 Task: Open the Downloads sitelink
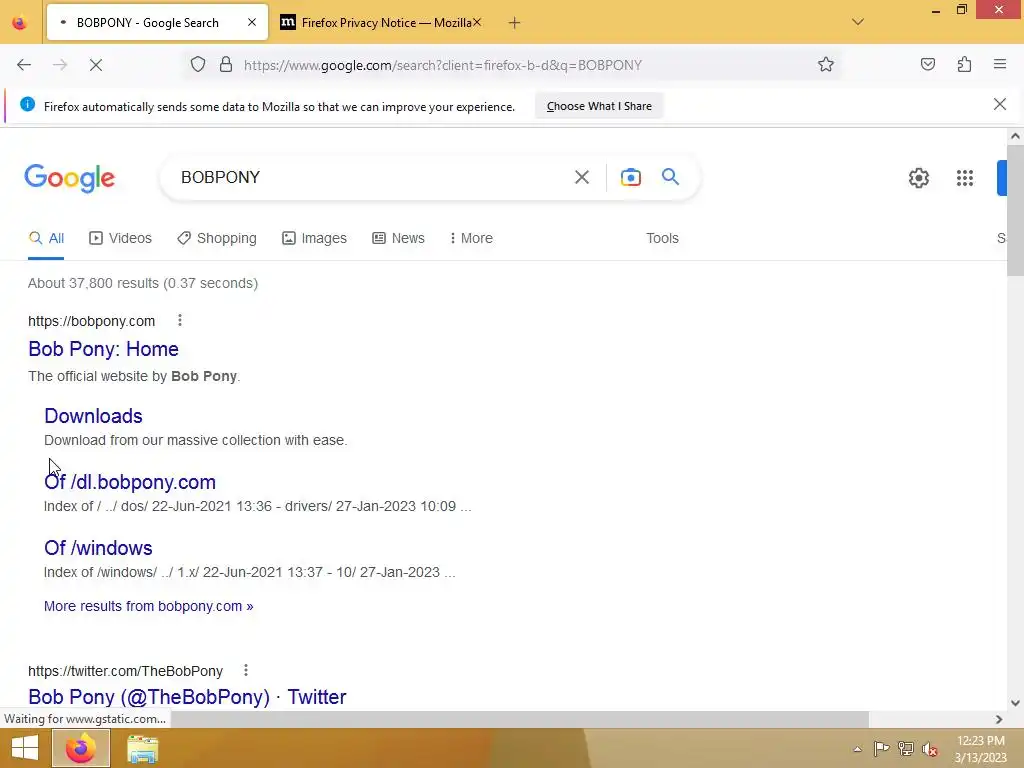93,416
